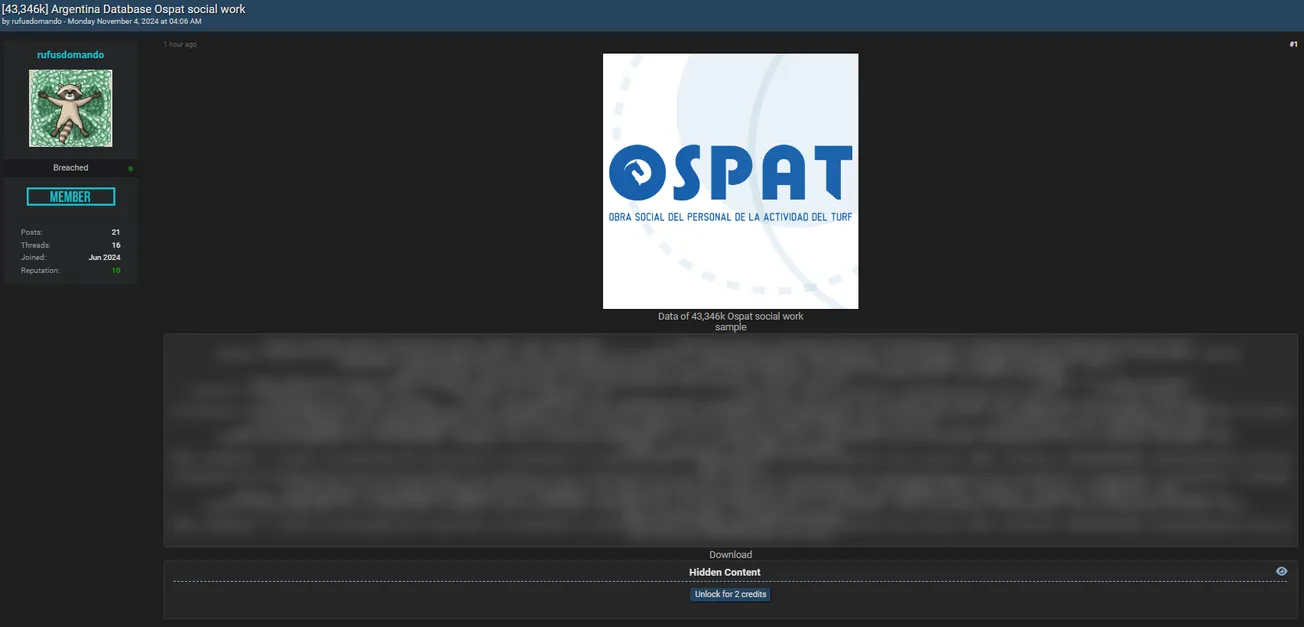Click the threads count 16
Image resolution: width=1304 pixels, height=627 pixels.
pos(116,245)
